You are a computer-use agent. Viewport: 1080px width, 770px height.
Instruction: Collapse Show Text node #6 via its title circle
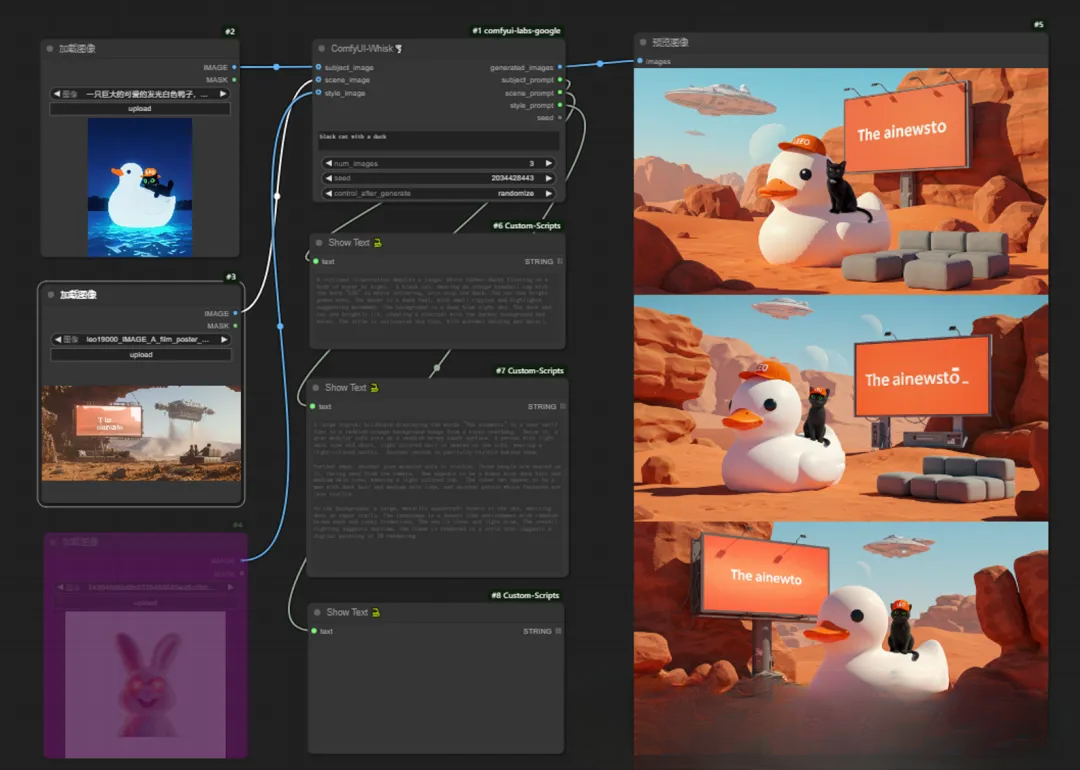coord(317,242)
